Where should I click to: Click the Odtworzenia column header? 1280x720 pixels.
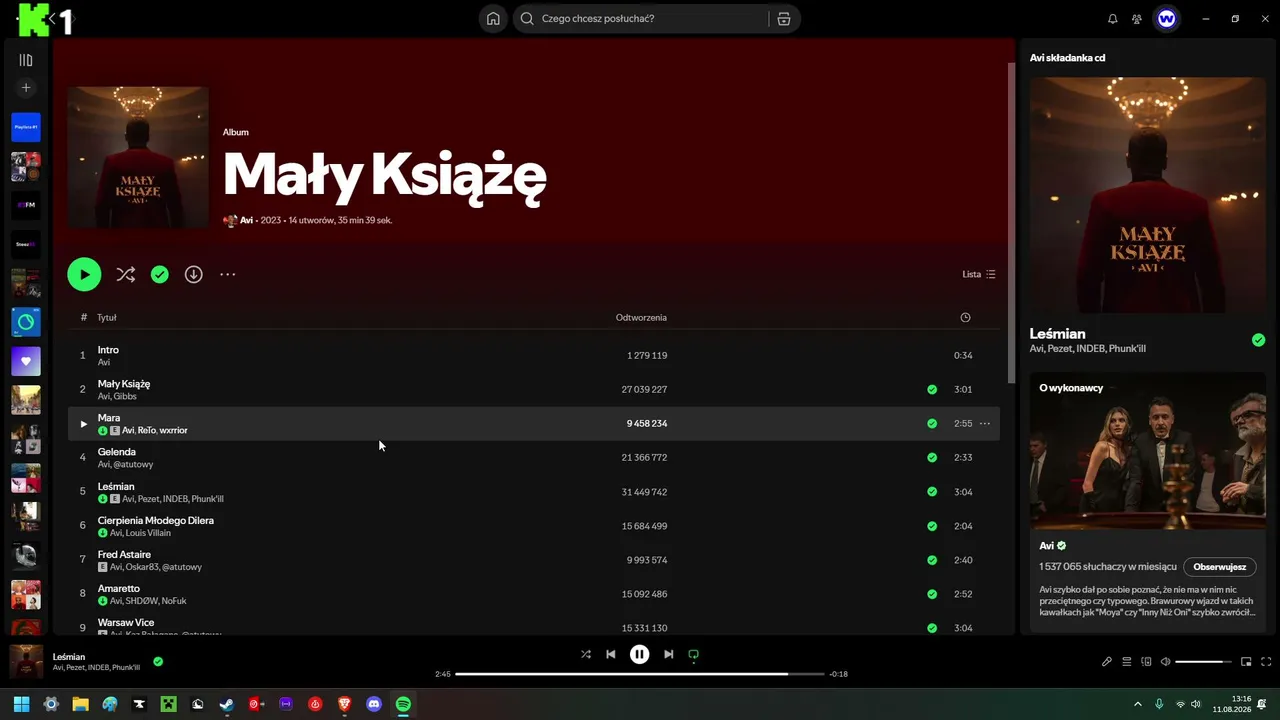click(x=641, y=318)
